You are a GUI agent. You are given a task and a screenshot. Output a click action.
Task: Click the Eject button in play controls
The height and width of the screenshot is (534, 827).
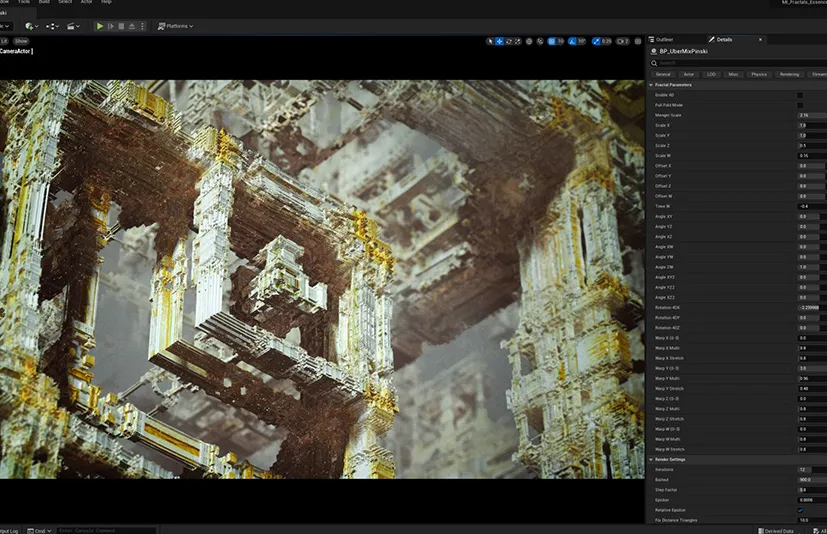pos(132,26)
